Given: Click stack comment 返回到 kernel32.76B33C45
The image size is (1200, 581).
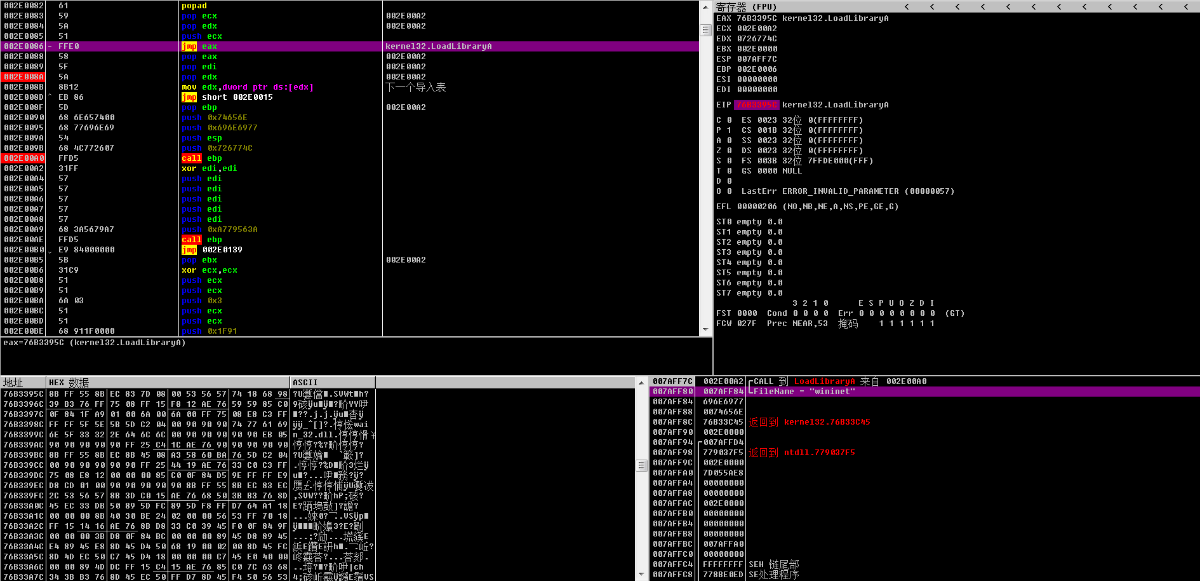Looking at the screenshot, I should [809, 422].
